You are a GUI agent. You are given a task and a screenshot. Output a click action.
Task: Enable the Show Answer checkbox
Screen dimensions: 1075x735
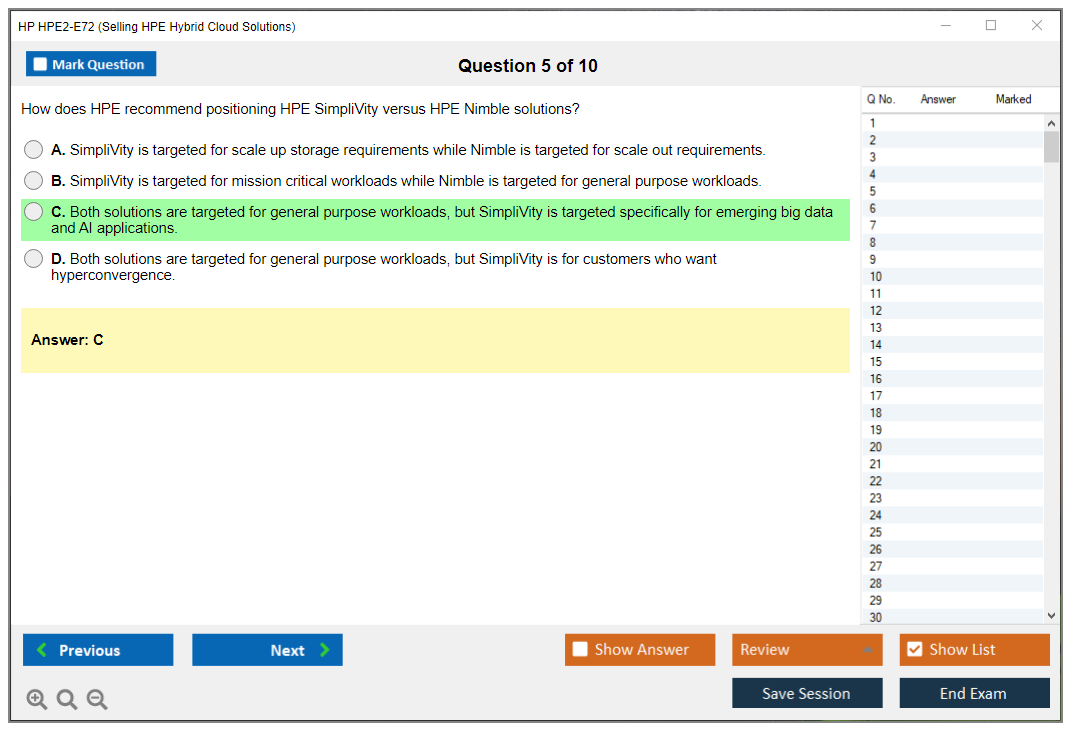(580, 650)
